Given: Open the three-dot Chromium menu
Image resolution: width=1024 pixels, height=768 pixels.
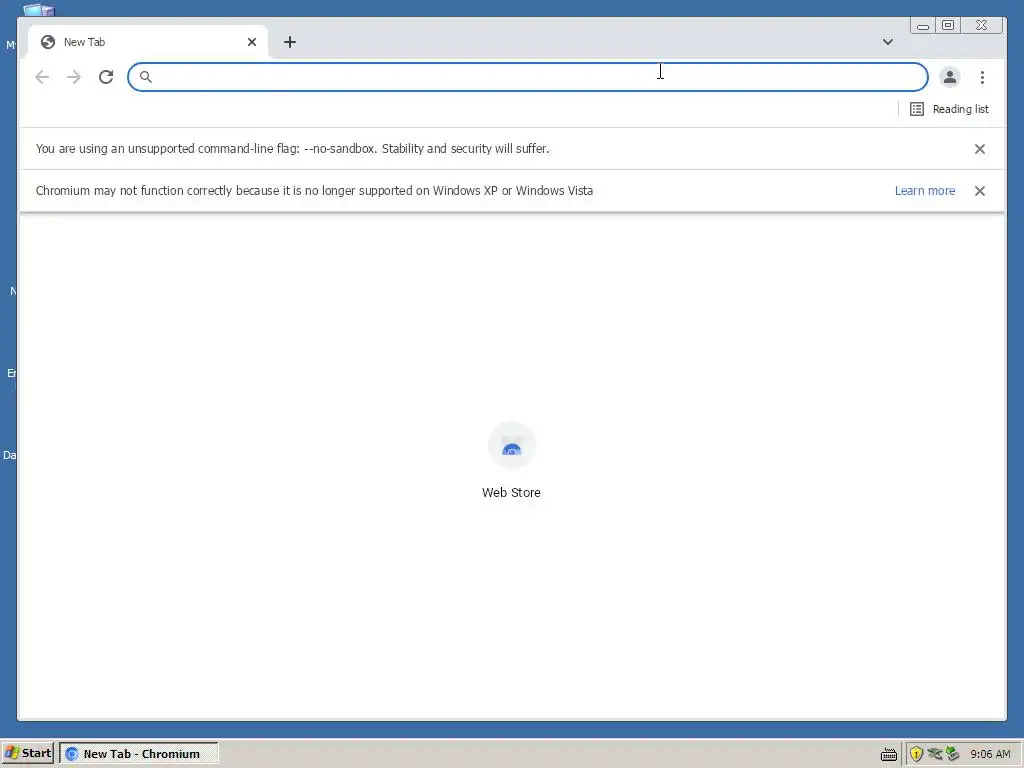Looking at the screenshot, I should [982, 77].
